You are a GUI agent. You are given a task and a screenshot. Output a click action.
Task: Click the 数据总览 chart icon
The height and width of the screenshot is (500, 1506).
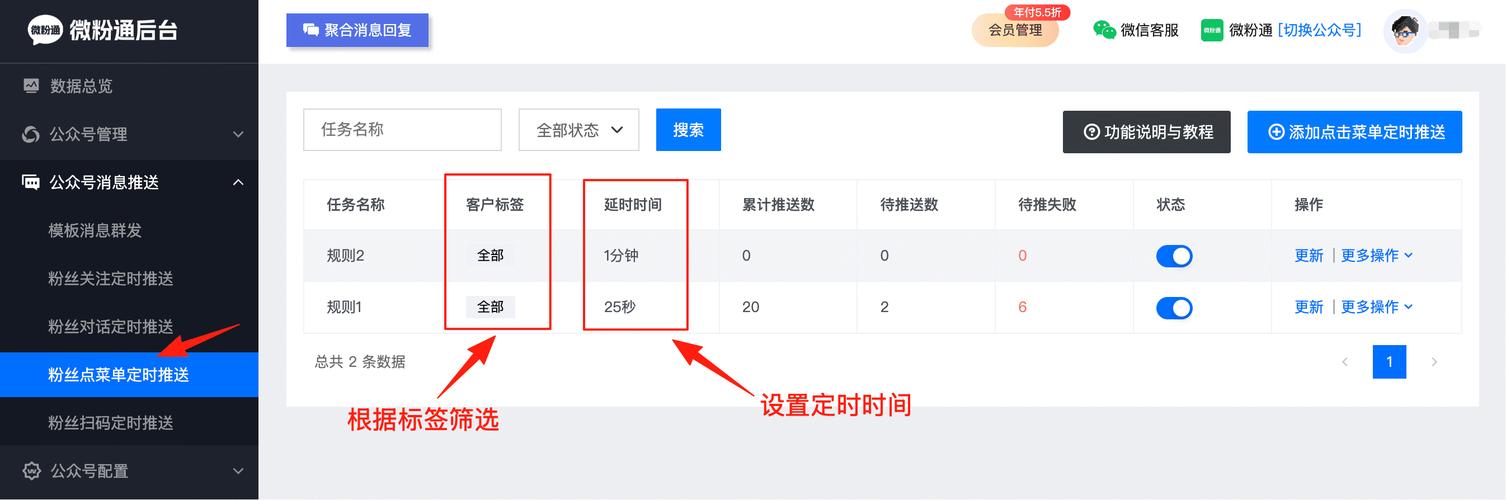32,86
